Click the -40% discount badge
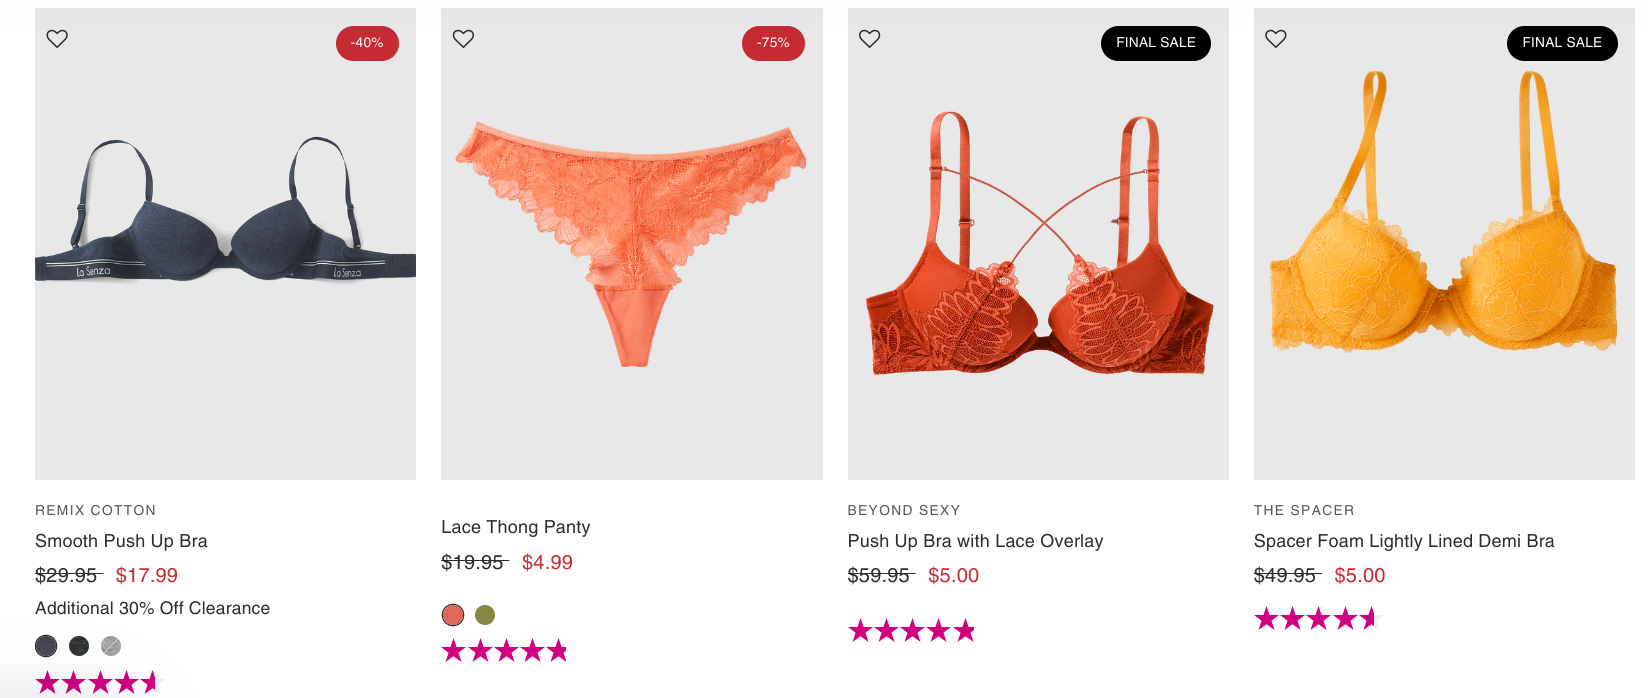Screen dimensions: 1648x698 (x=367, y=43)
